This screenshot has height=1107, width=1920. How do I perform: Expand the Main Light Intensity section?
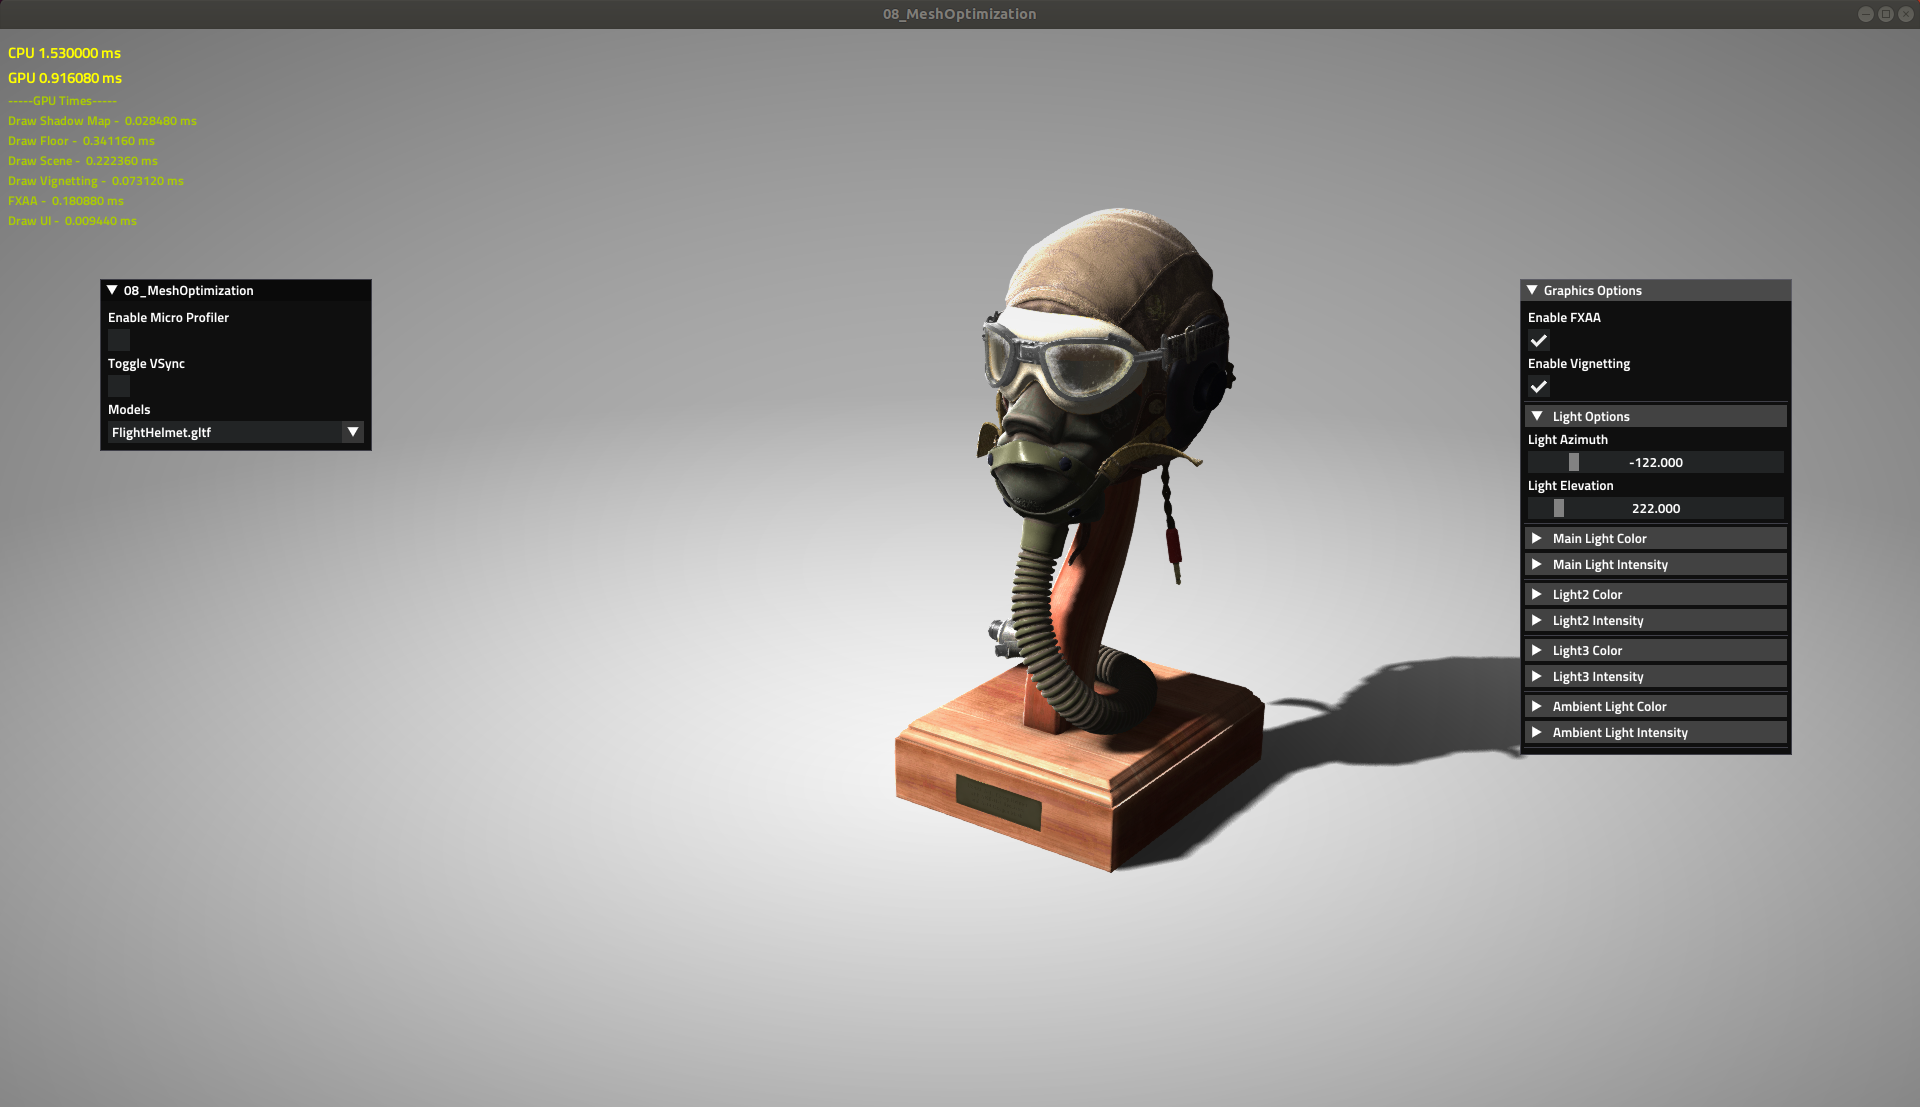coord(1538,564)
